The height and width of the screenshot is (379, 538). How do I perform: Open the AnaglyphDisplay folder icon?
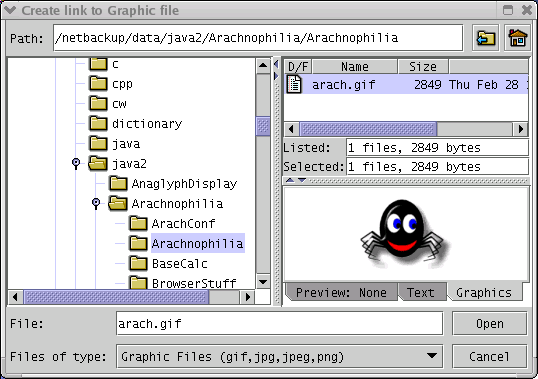[x=118, y=183]
